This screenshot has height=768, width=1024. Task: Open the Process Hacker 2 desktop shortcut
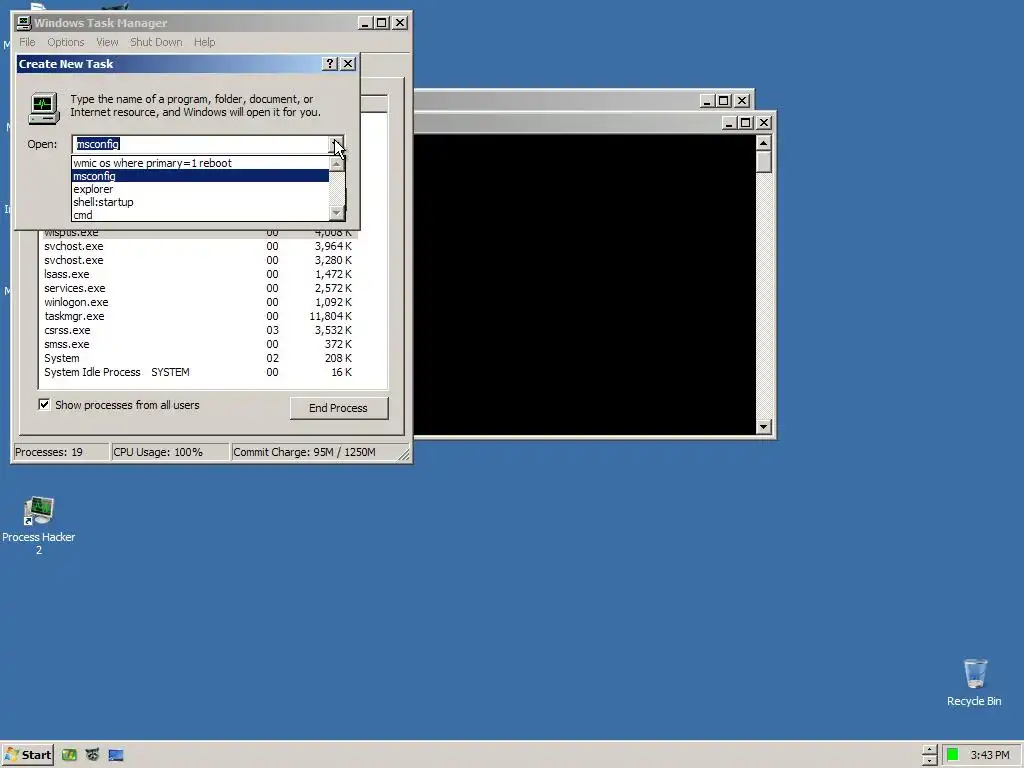pyautogui.click(x=39, y=524)
